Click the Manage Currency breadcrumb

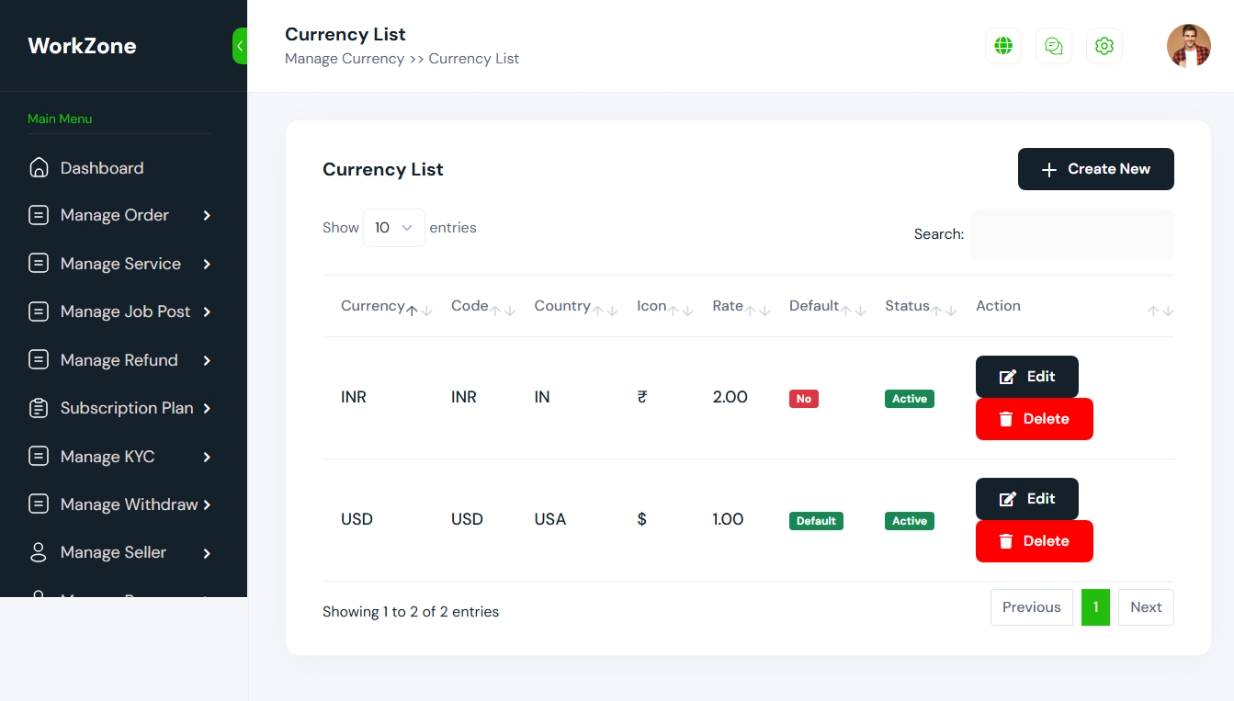345,59
